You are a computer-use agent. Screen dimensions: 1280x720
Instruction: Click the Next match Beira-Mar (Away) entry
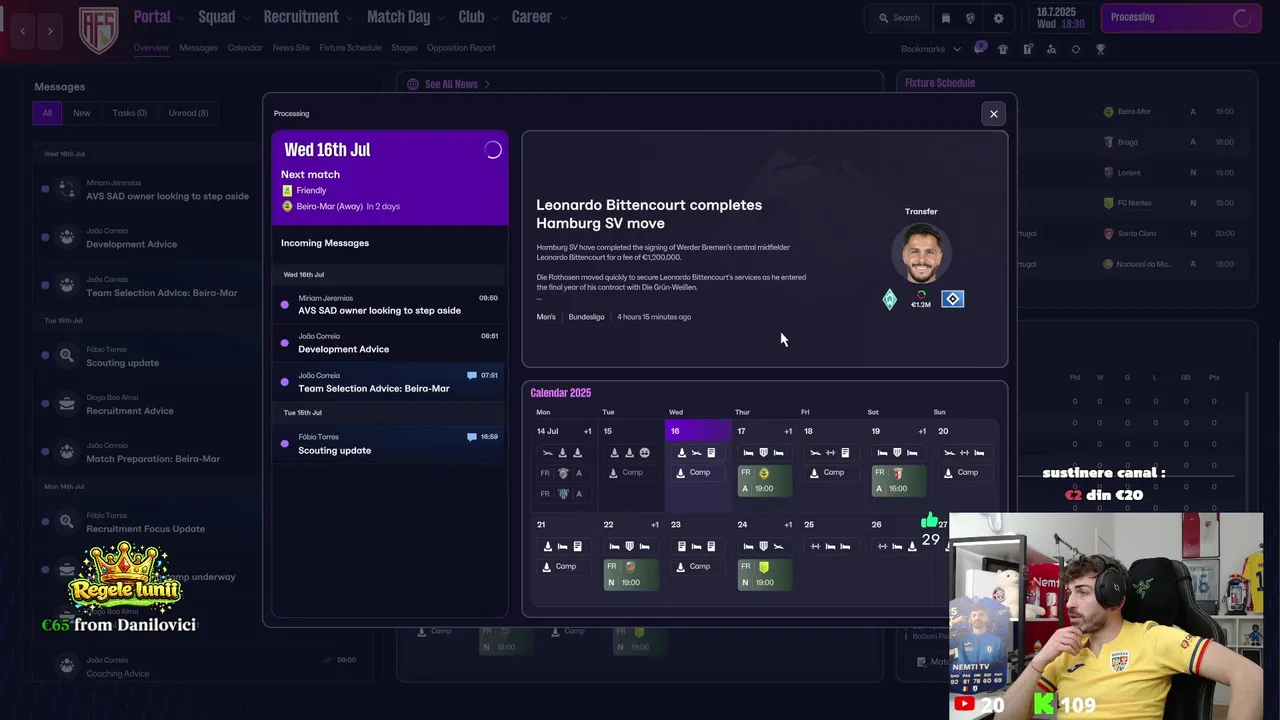click(x=340, y=206)
